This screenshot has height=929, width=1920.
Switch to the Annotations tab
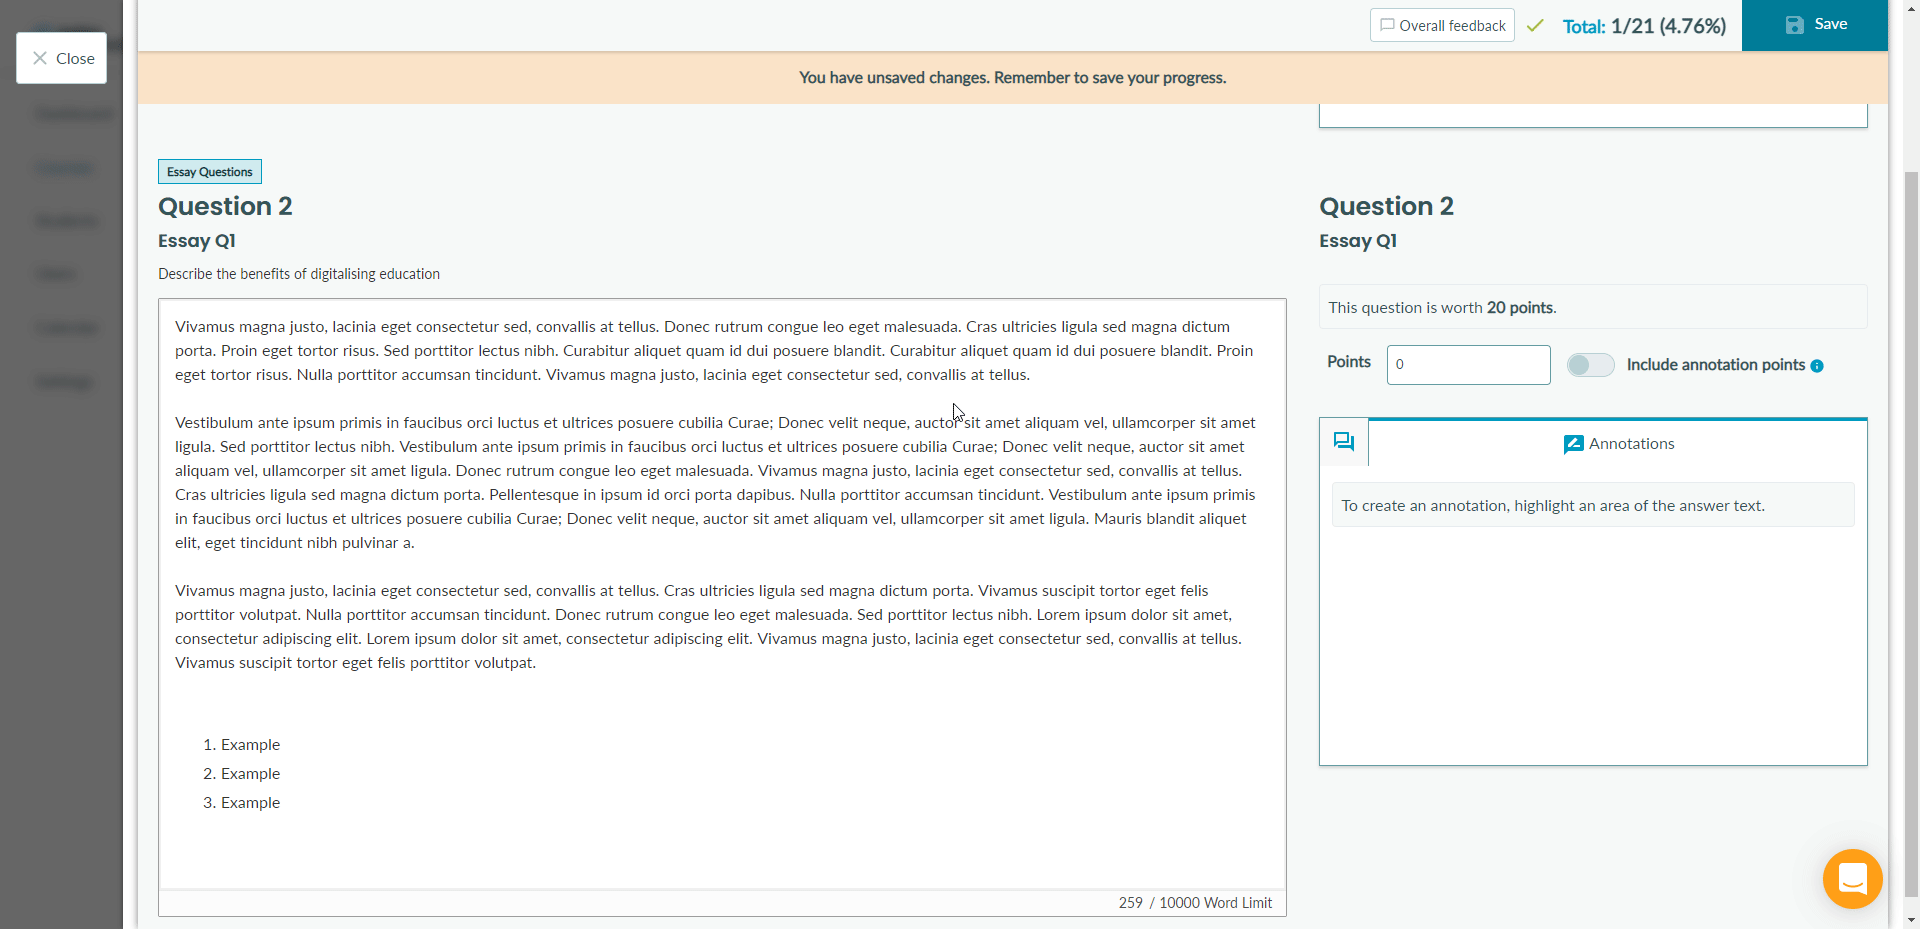(x=1618, y=443)
